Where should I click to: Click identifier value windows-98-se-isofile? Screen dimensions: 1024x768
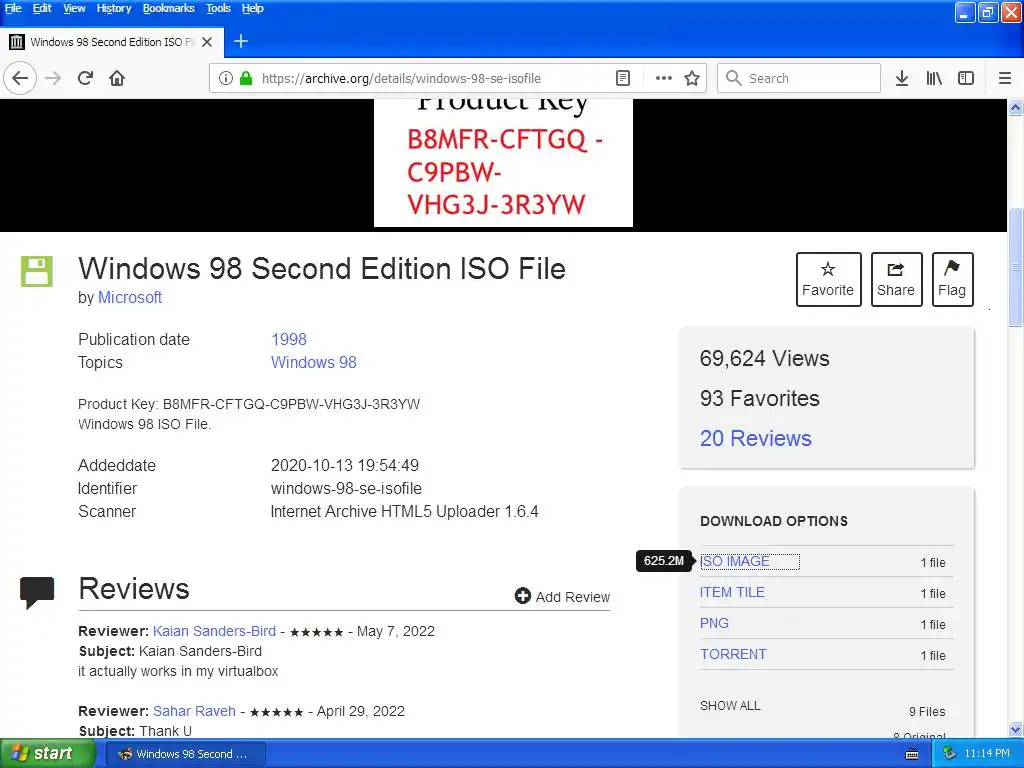(346, 488)
